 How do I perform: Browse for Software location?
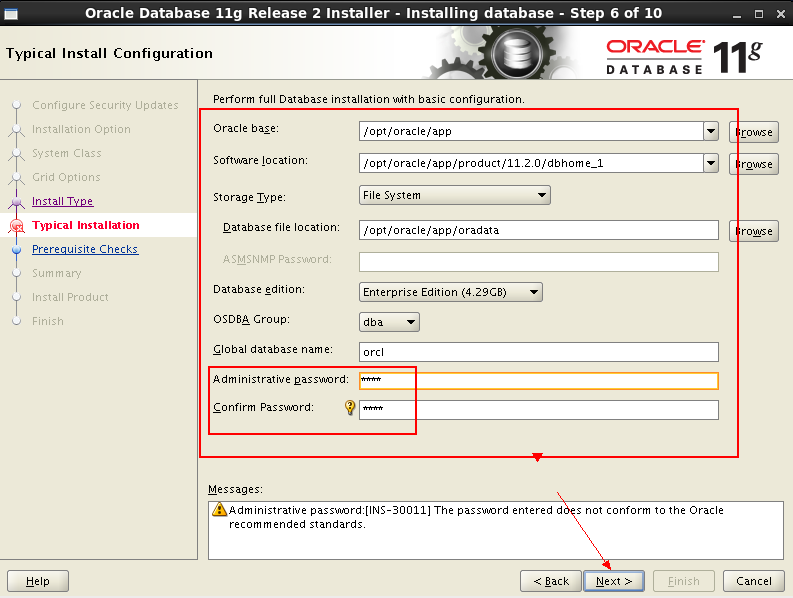tap(754, 164)
